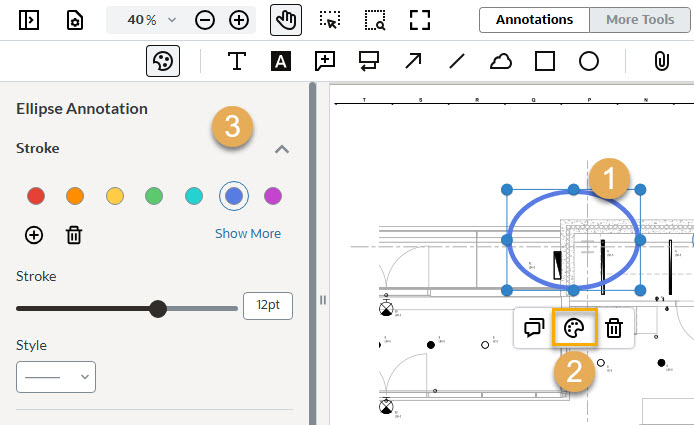Delete the annotation using popup trash icon
Image resolution: width=694 pixels, height=425 pixels.
[615, 328]
